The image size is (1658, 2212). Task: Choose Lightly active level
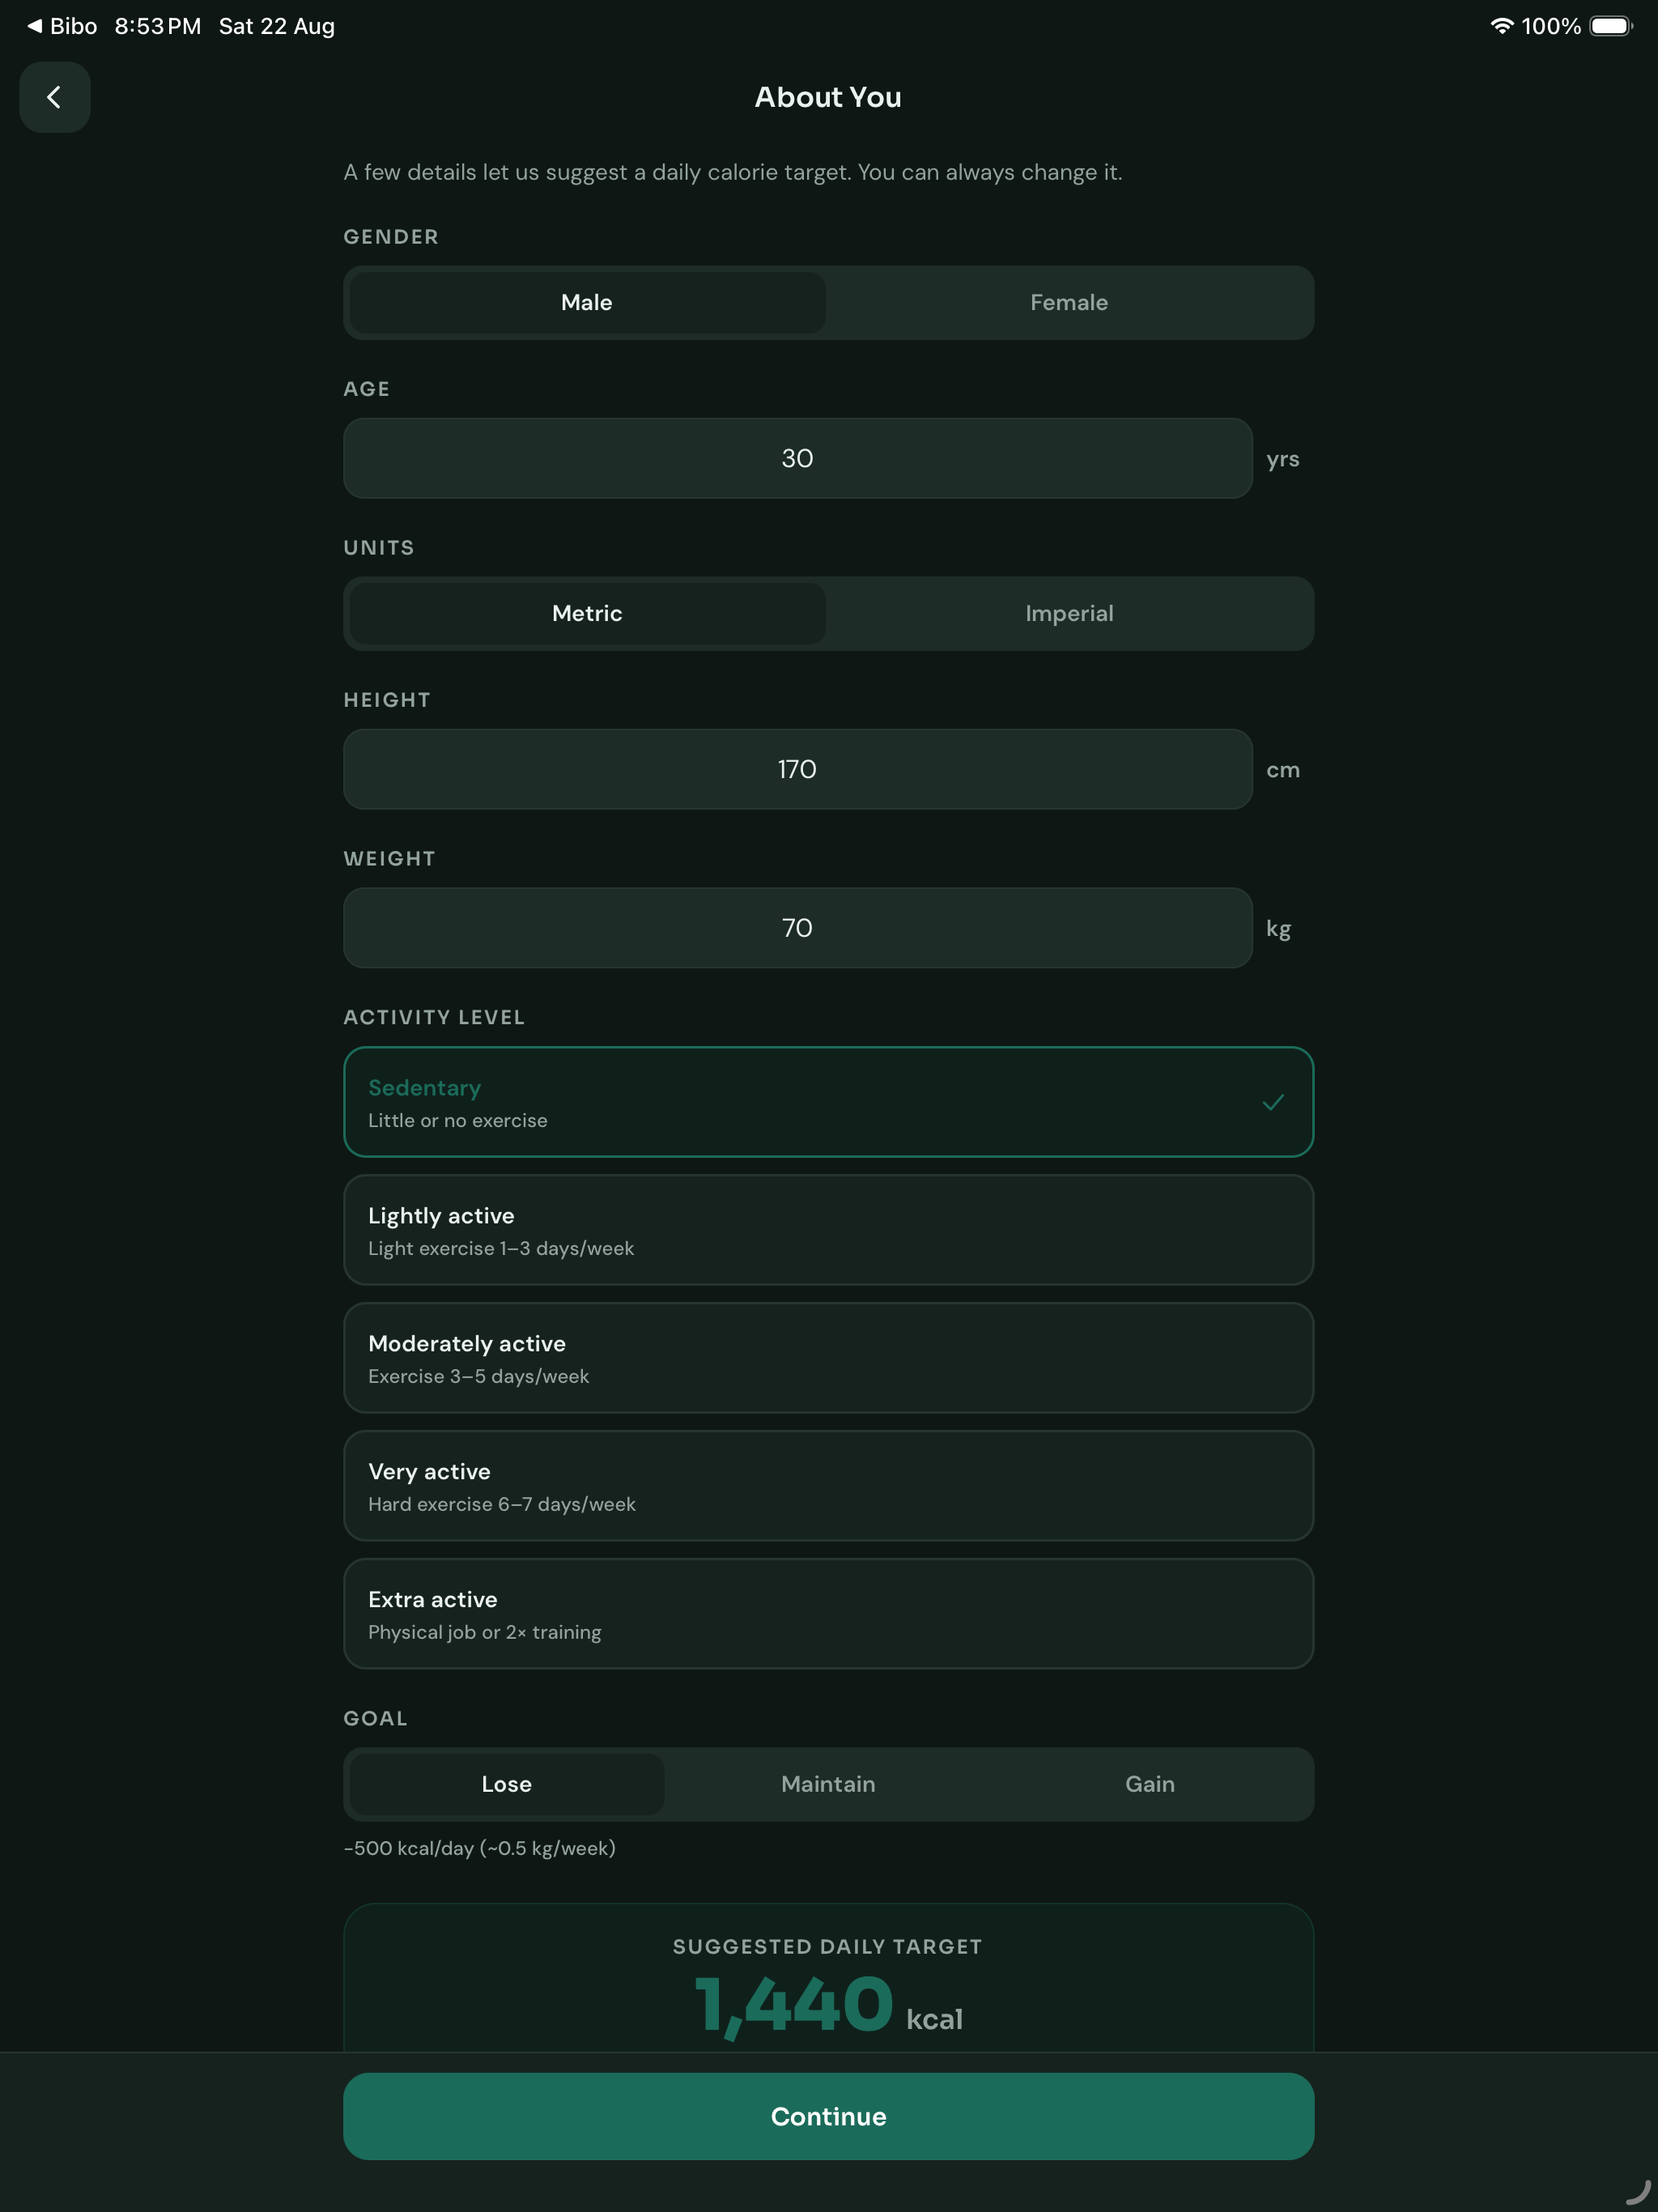[828, 1230]
